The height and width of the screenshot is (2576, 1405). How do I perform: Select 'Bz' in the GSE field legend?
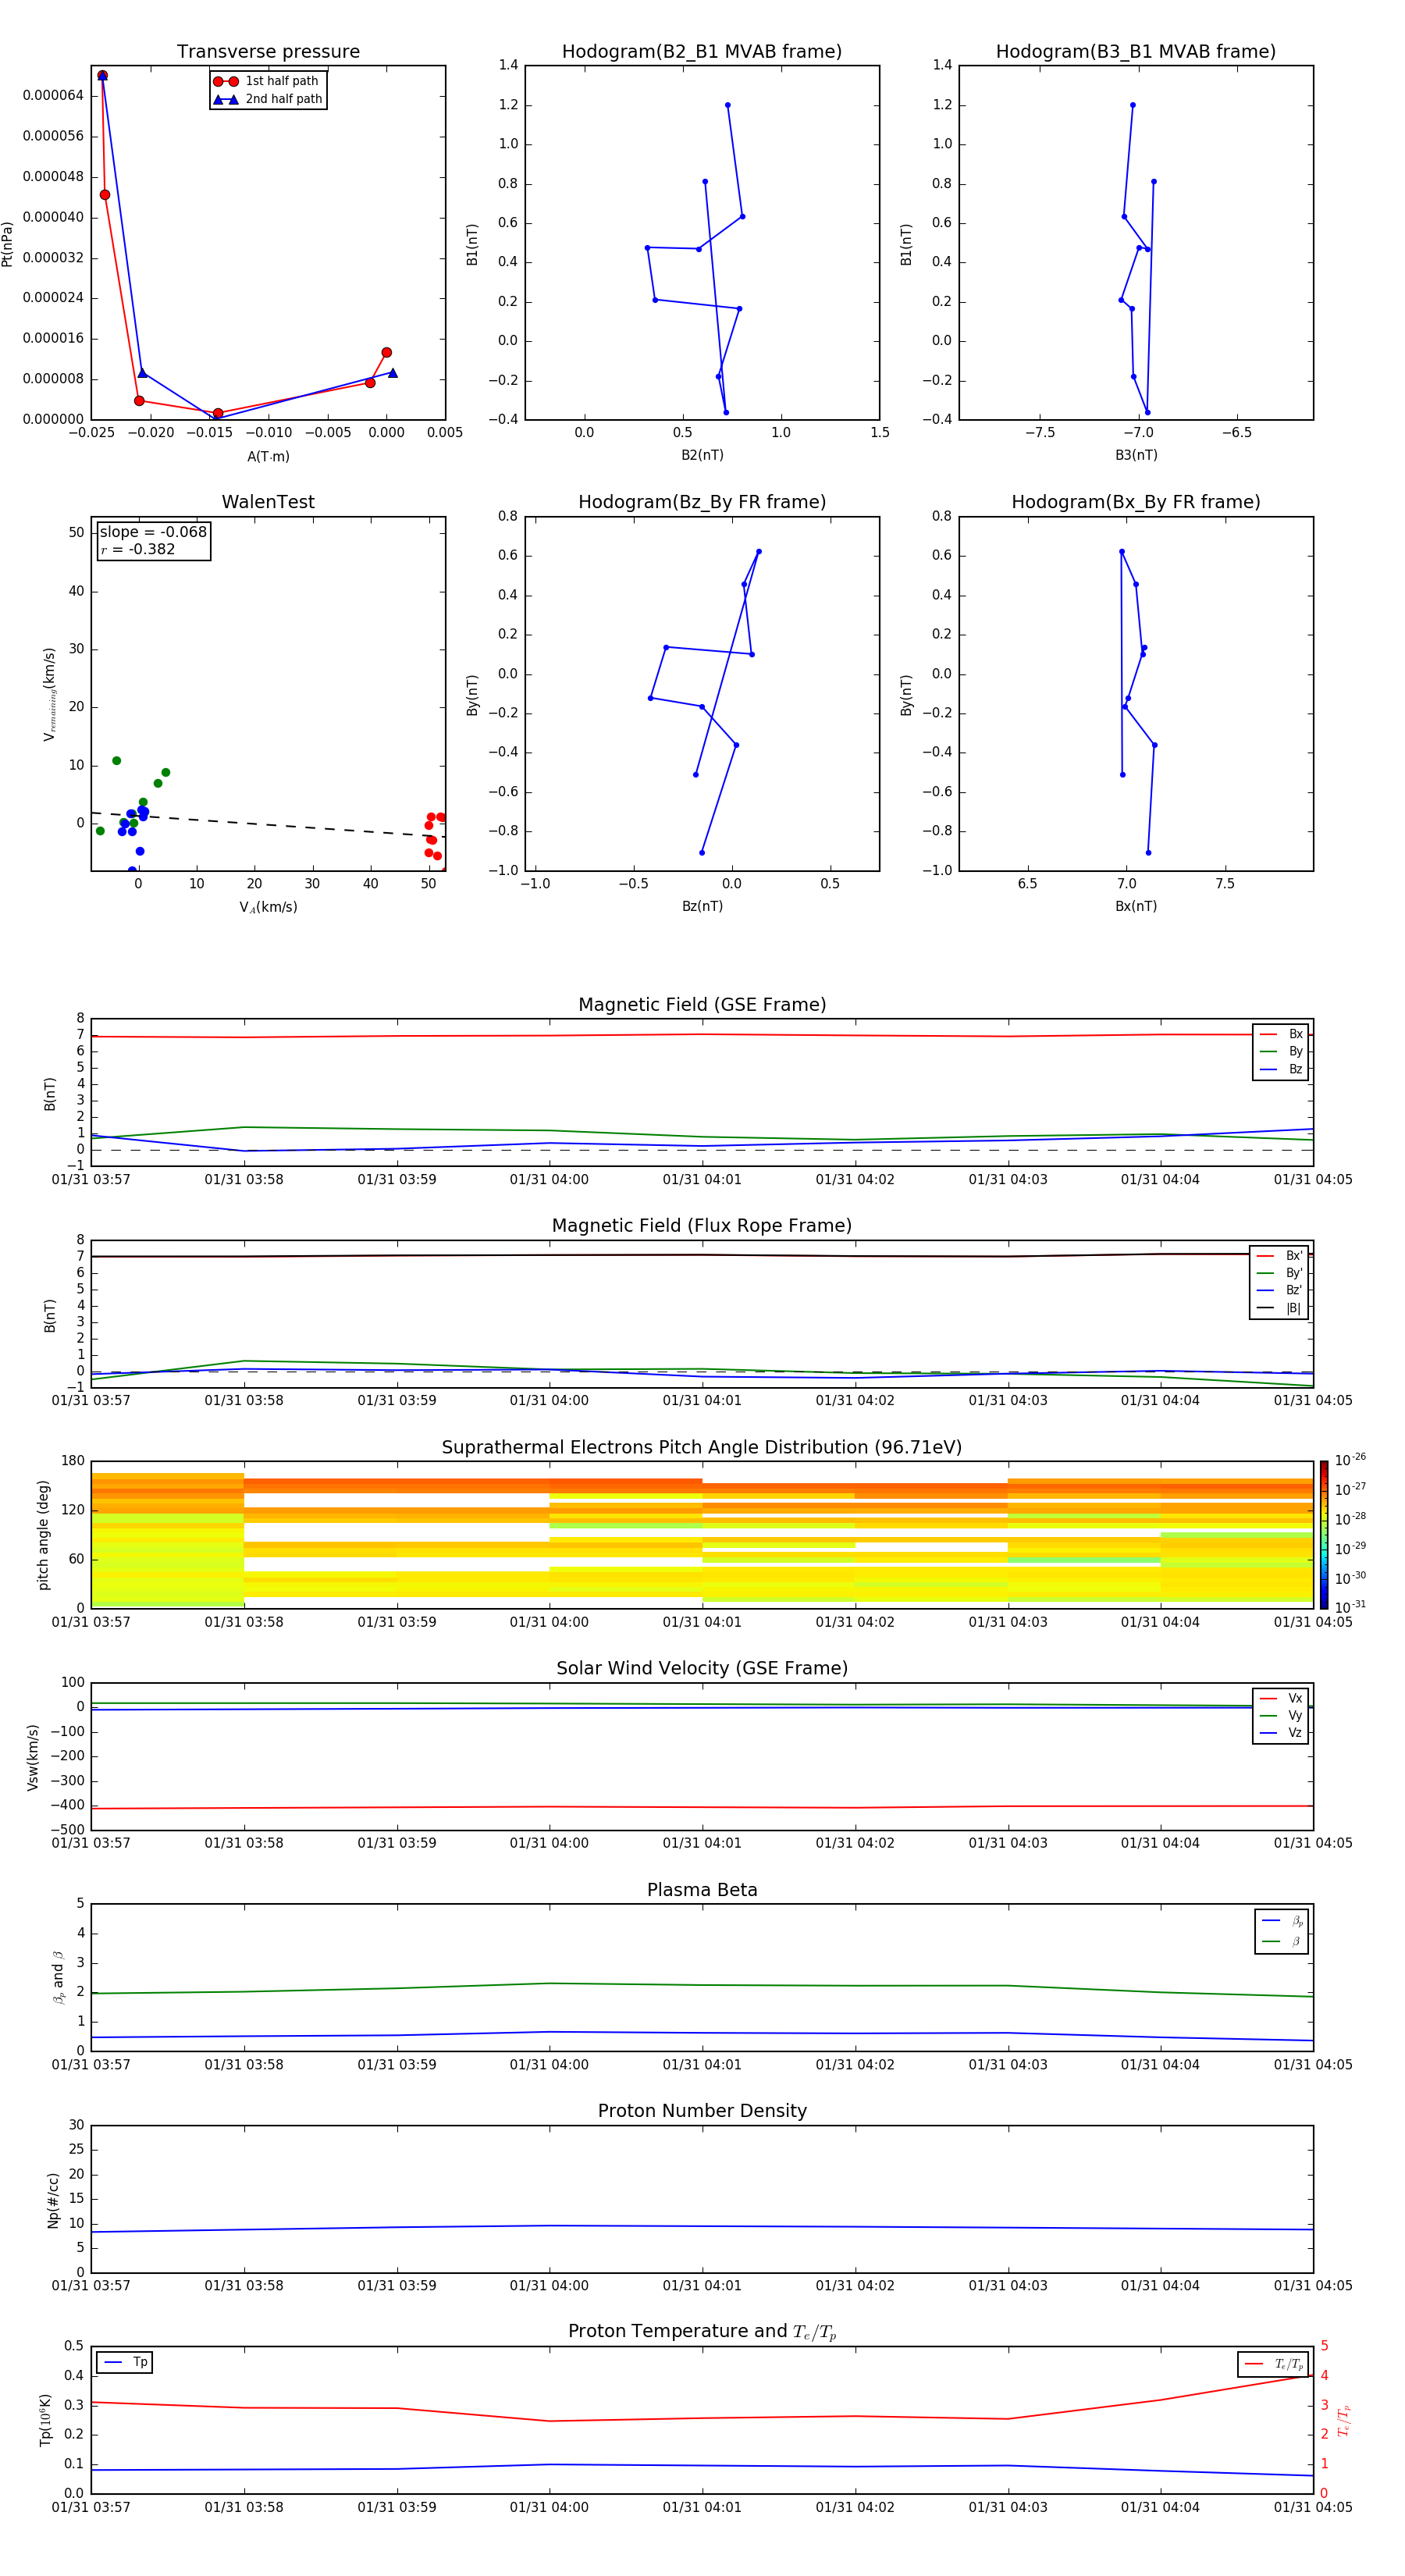pyautogui.click(x=1282, y=1069)
